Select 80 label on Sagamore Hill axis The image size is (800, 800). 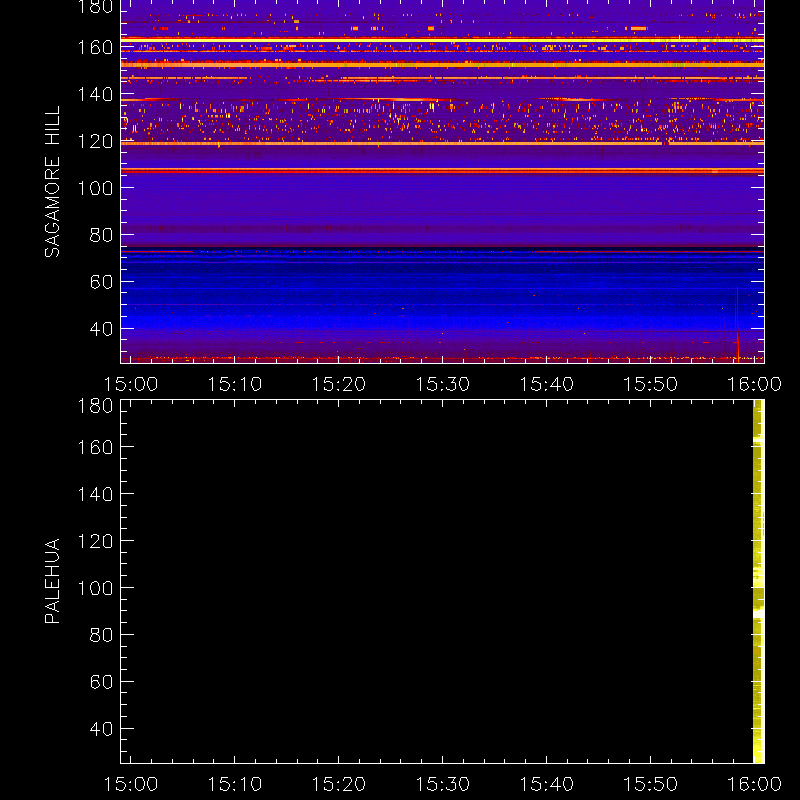coord(101,235)
